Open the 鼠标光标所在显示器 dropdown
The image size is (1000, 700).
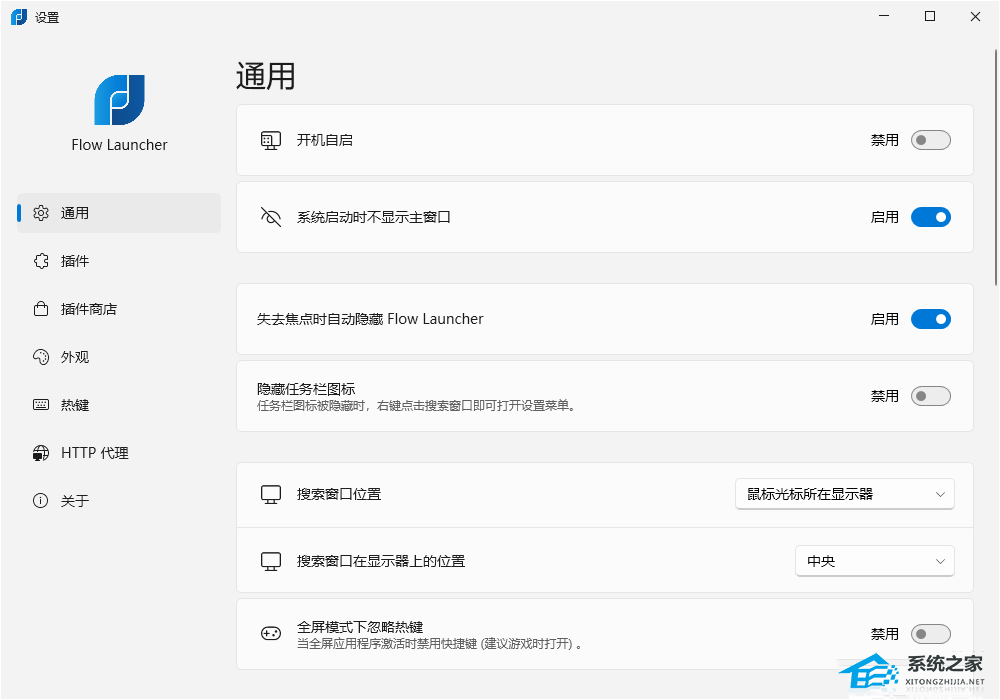click(845, 494)
